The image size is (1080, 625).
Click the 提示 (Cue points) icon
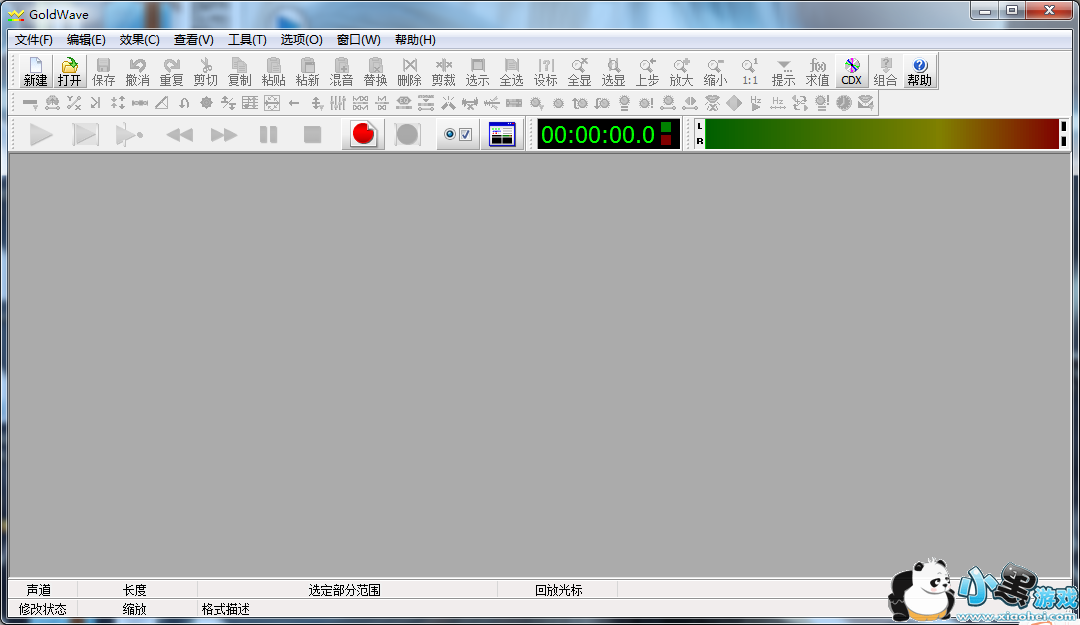[783, 72]
